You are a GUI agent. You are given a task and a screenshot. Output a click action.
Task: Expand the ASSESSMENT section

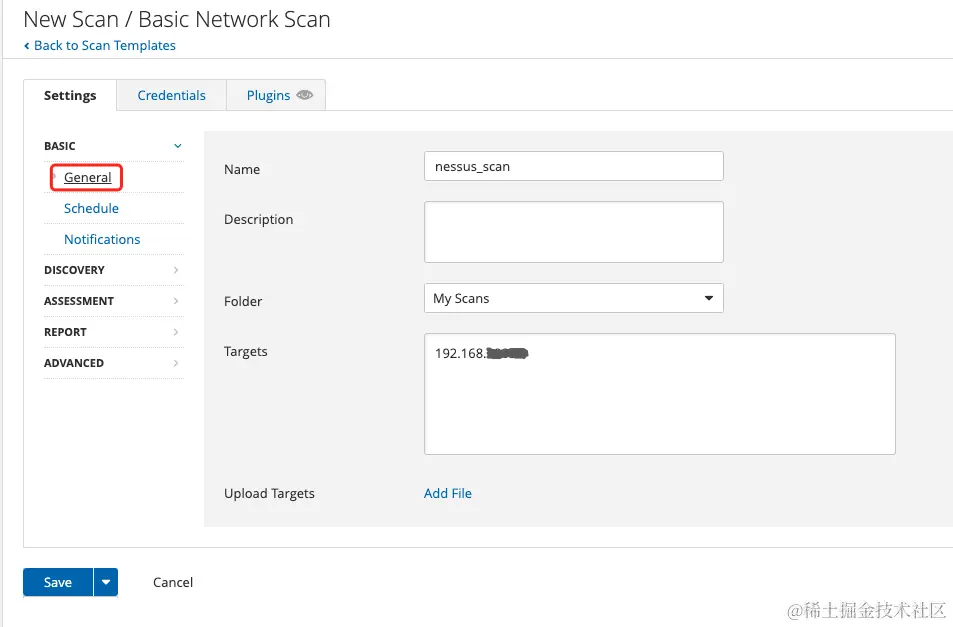pyautogui.click(x=114, y=301)
